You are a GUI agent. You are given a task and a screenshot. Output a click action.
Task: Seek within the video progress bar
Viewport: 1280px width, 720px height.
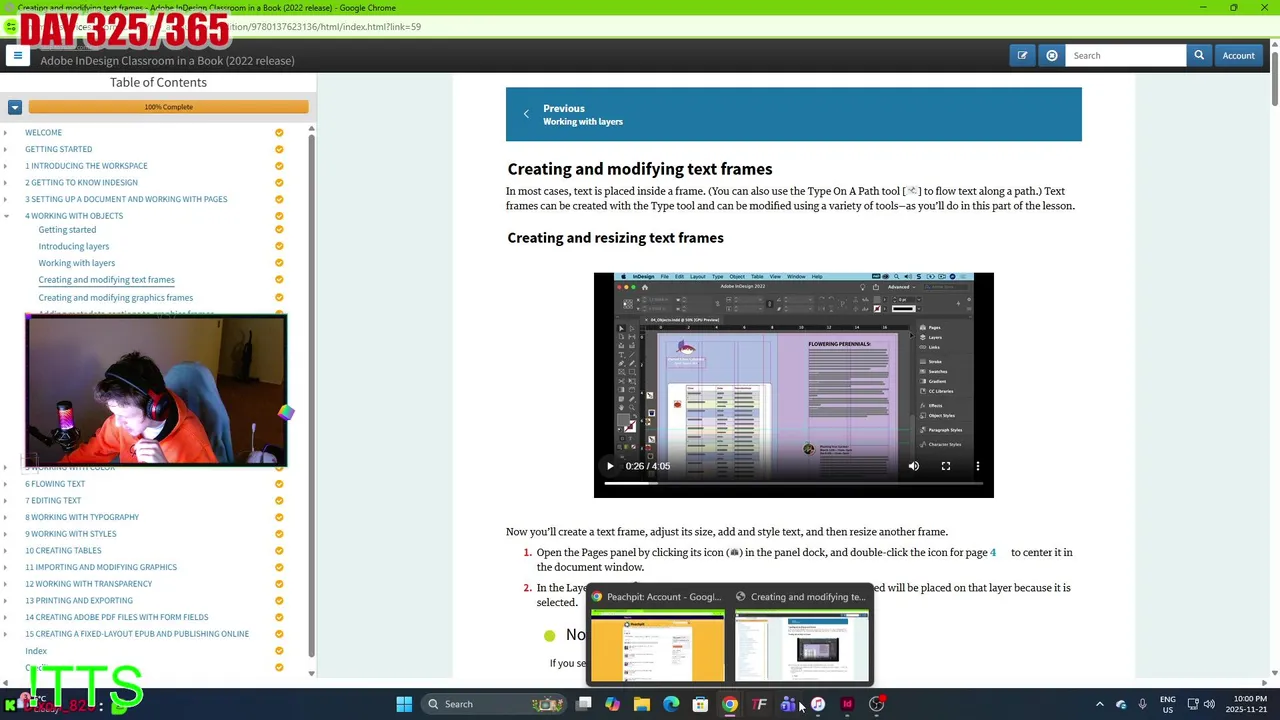793,484
